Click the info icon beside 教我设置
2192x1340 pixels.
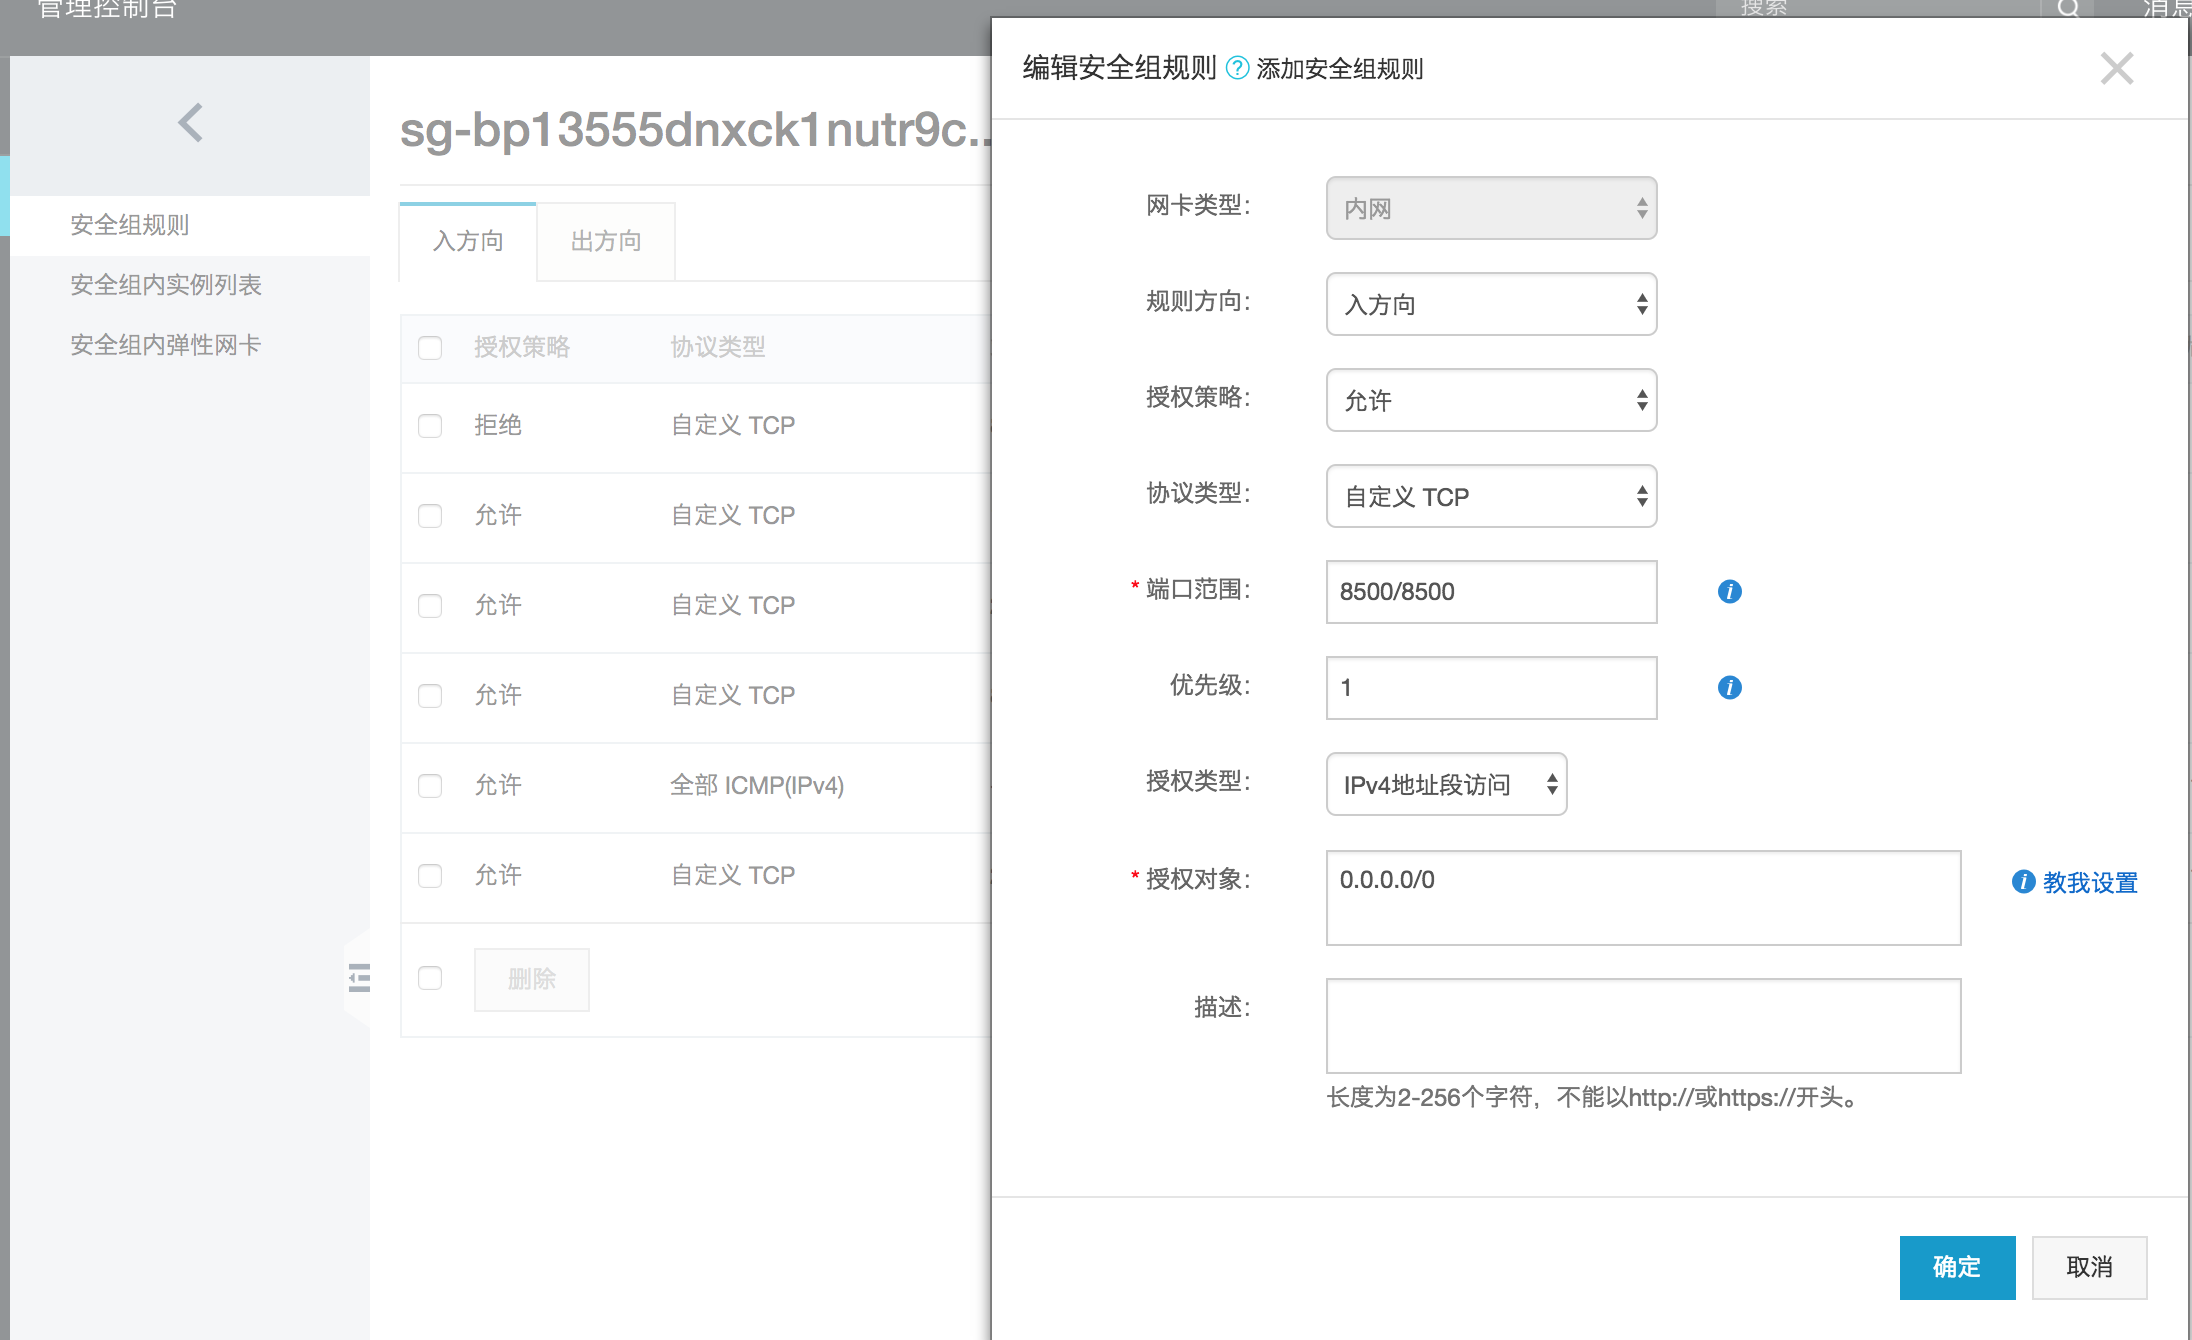coord(2023,882)
